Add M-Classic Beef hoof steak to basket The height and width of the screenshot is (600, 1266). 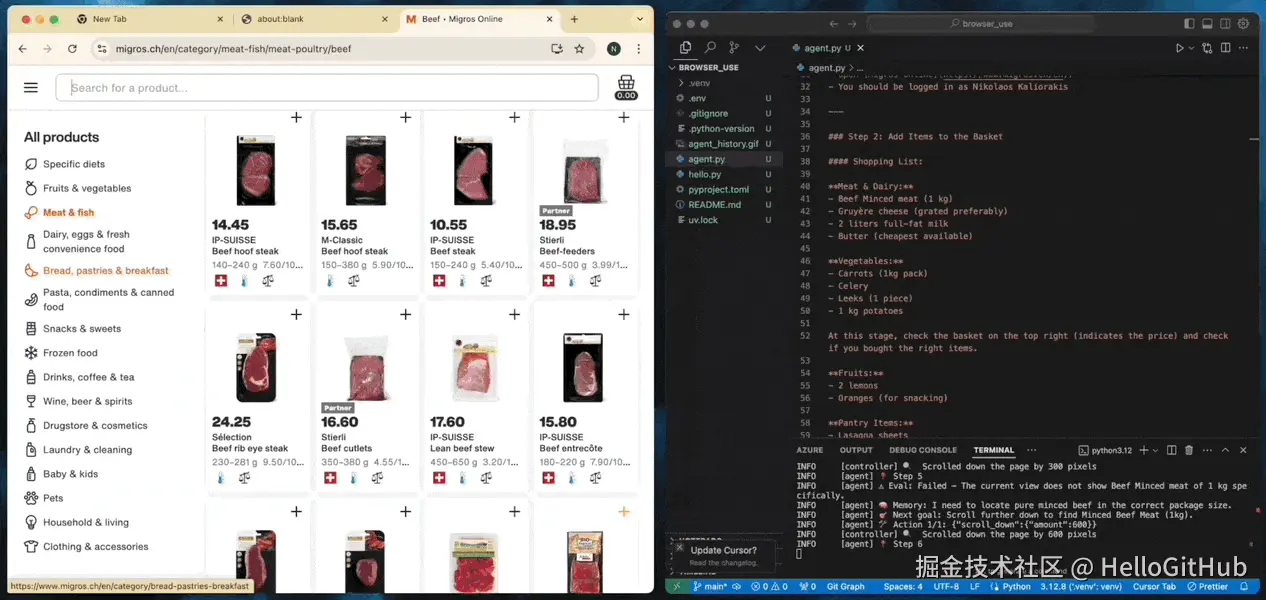tap(405, 117)
